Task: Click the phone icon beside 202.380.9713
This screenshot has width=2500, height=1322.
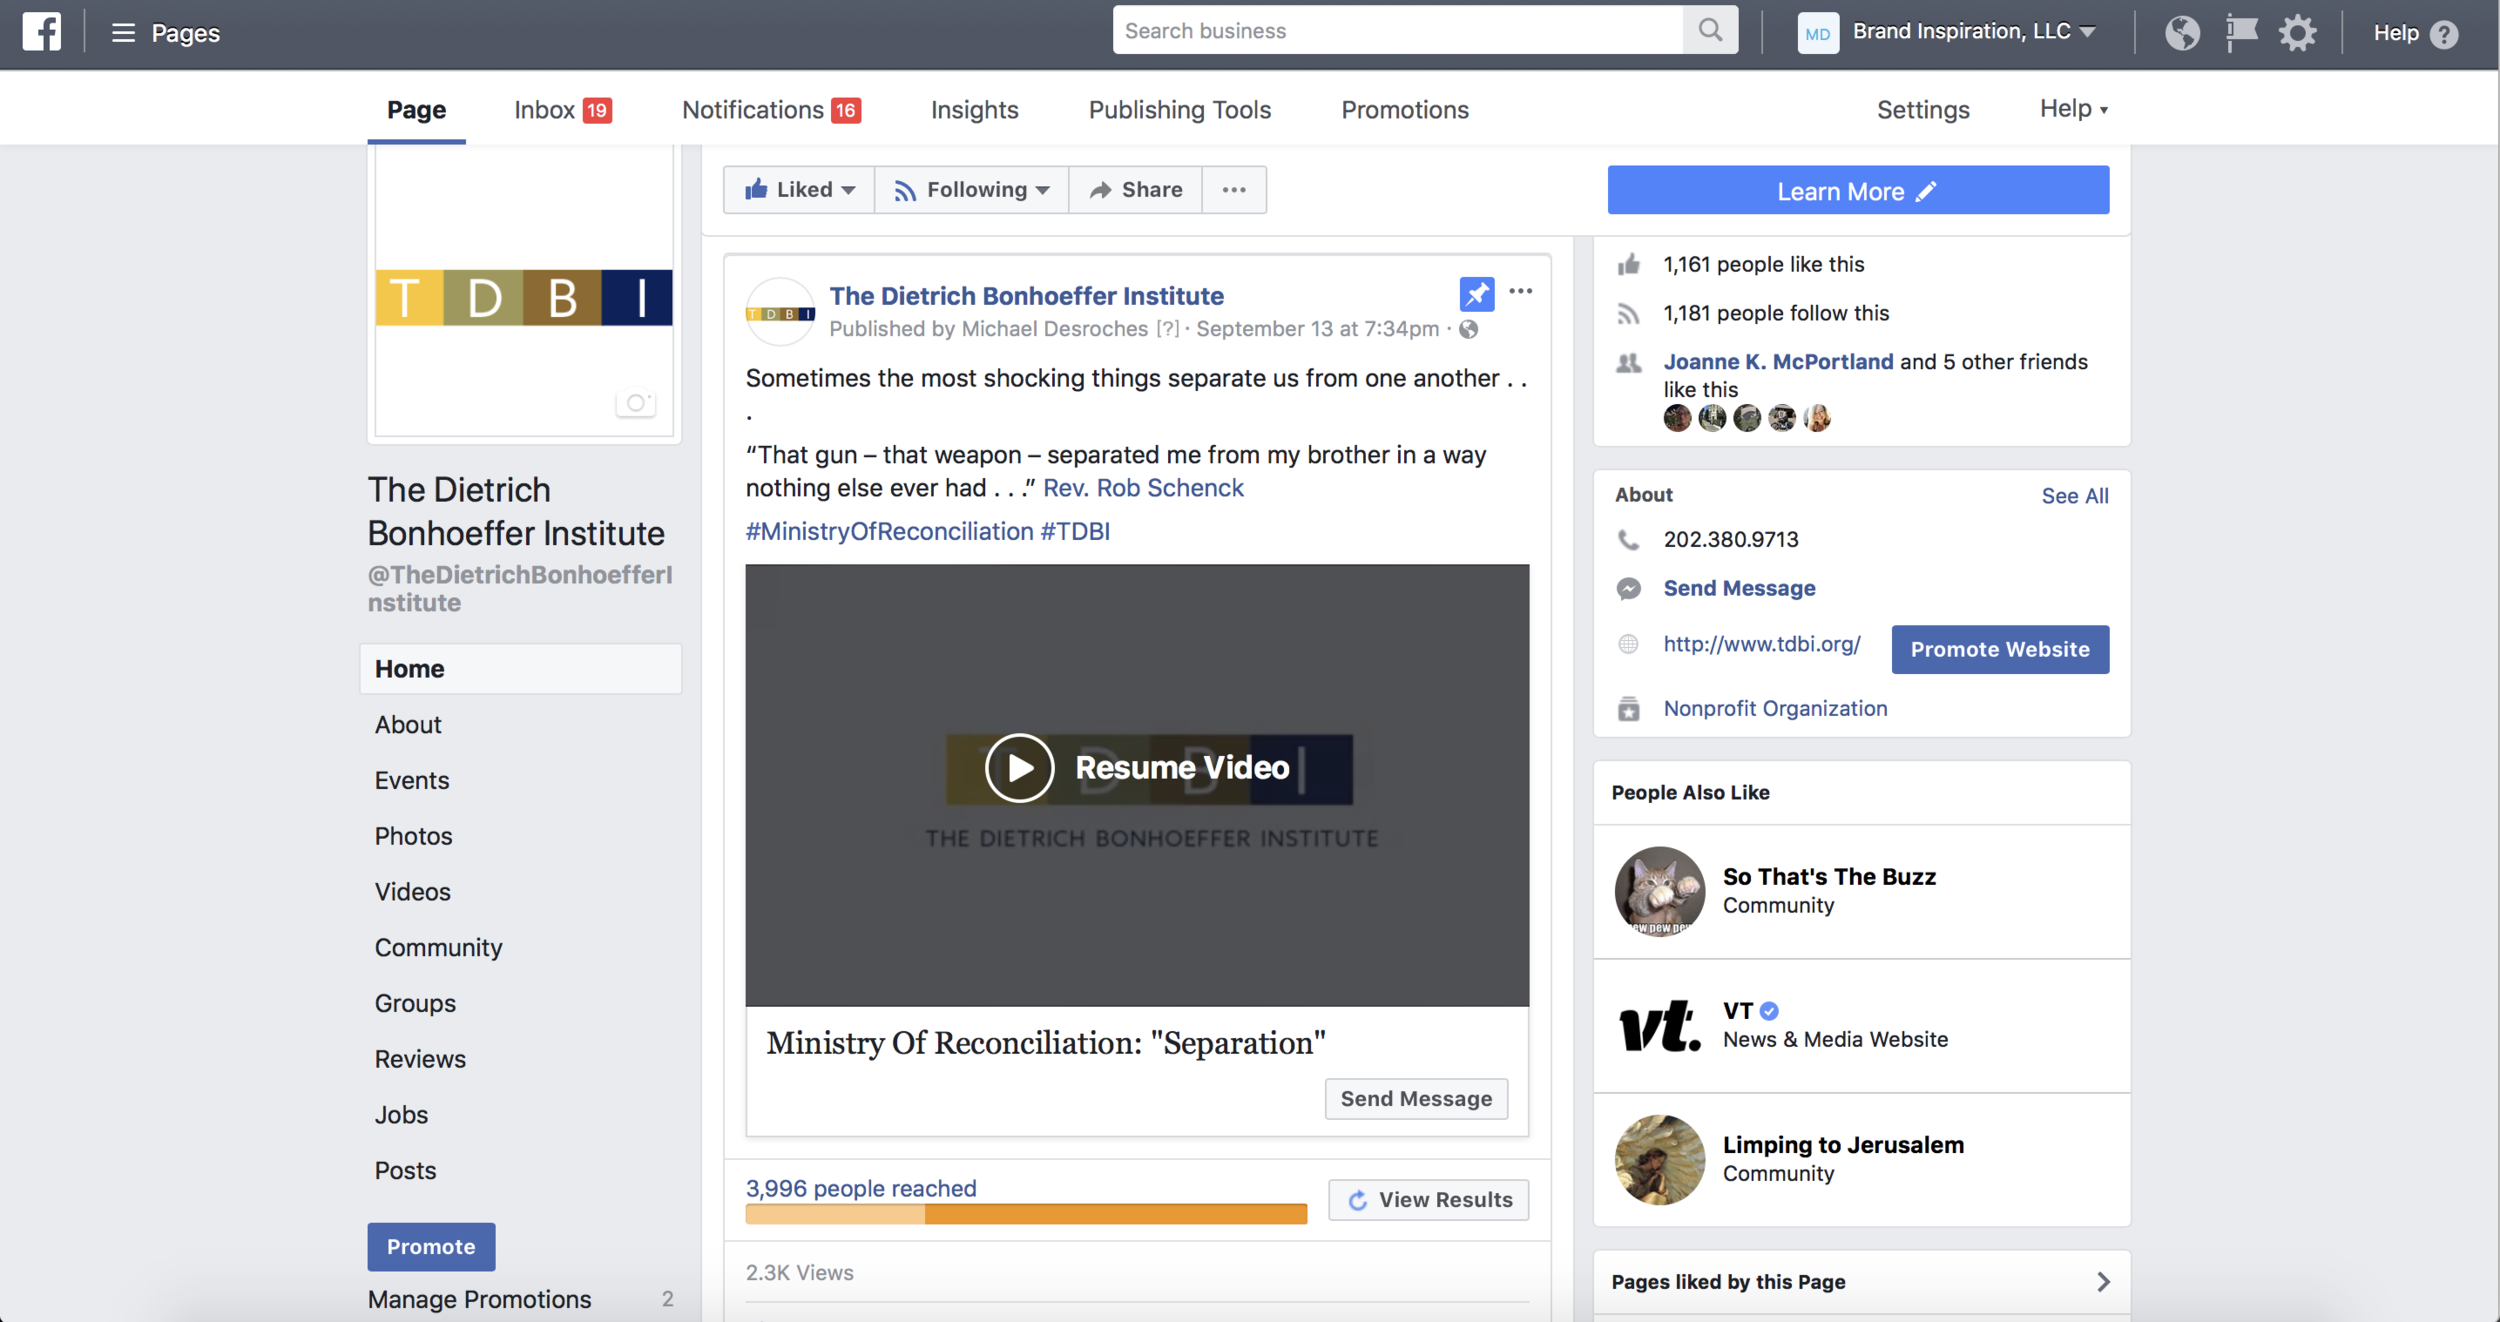Action: 1628,540
